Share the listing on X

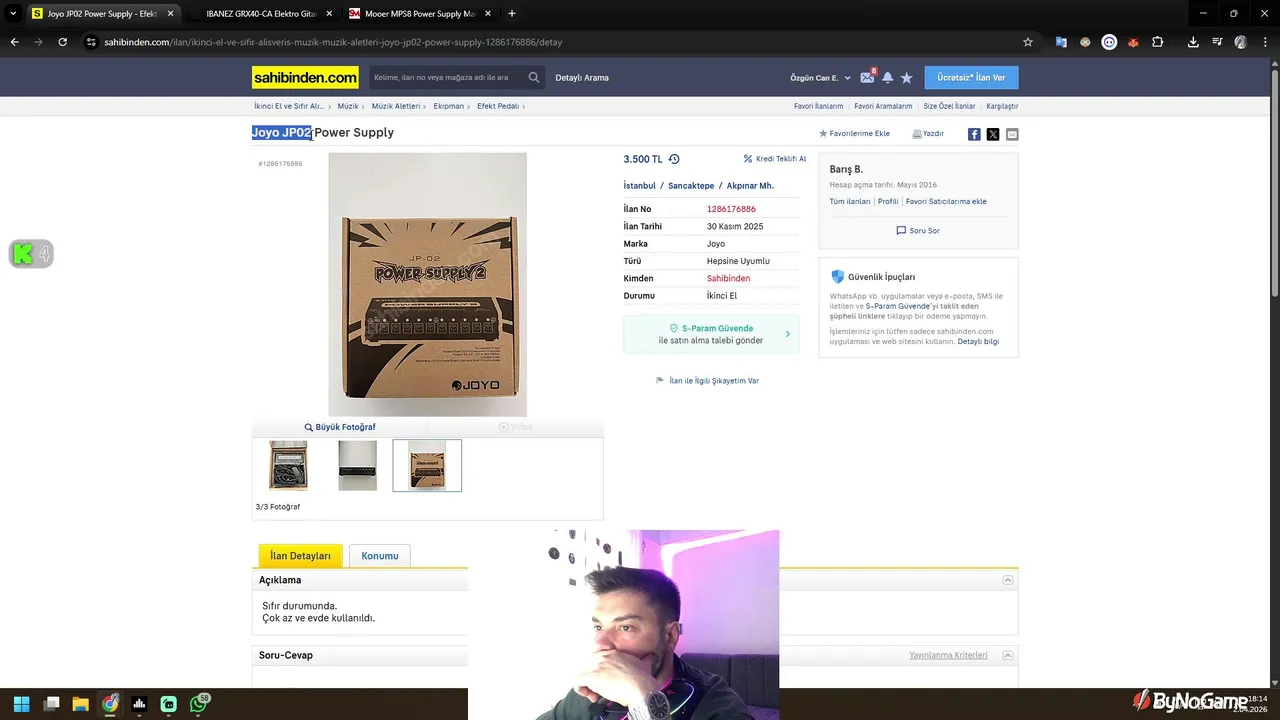point(993,134)
